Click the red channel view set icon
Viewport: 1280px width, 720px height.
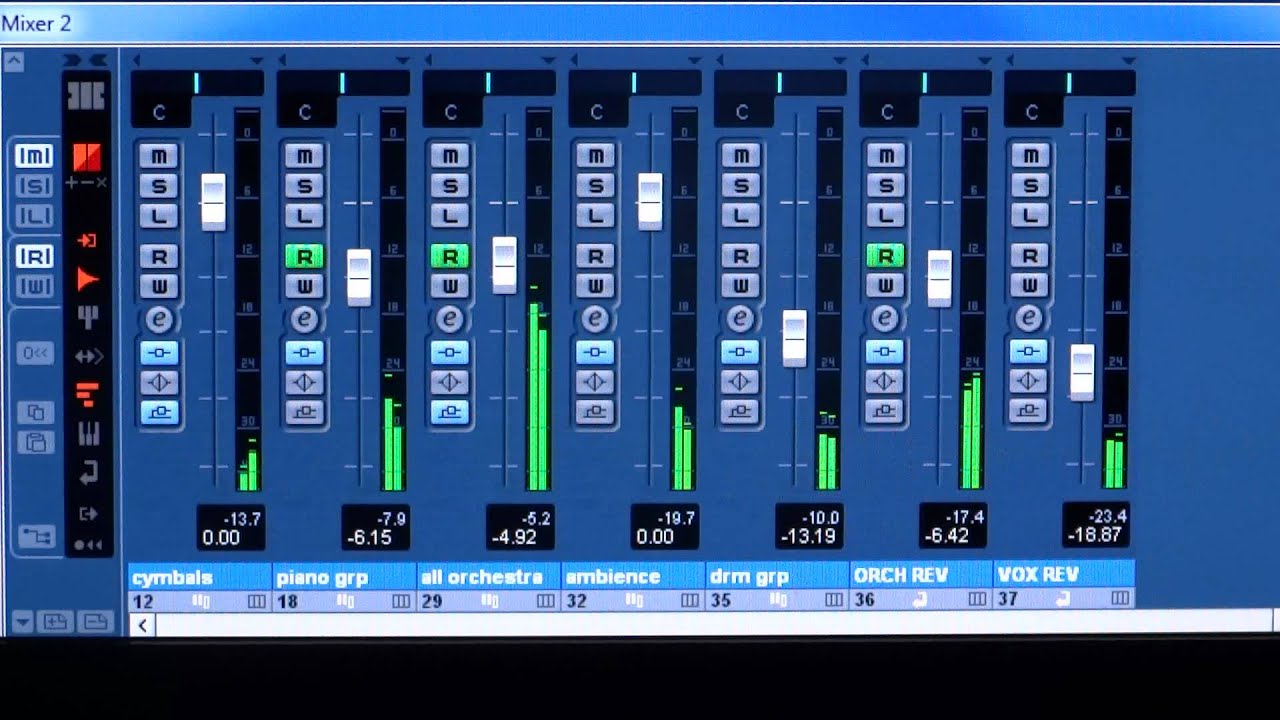pyautogui.click(x=87, y=158)
